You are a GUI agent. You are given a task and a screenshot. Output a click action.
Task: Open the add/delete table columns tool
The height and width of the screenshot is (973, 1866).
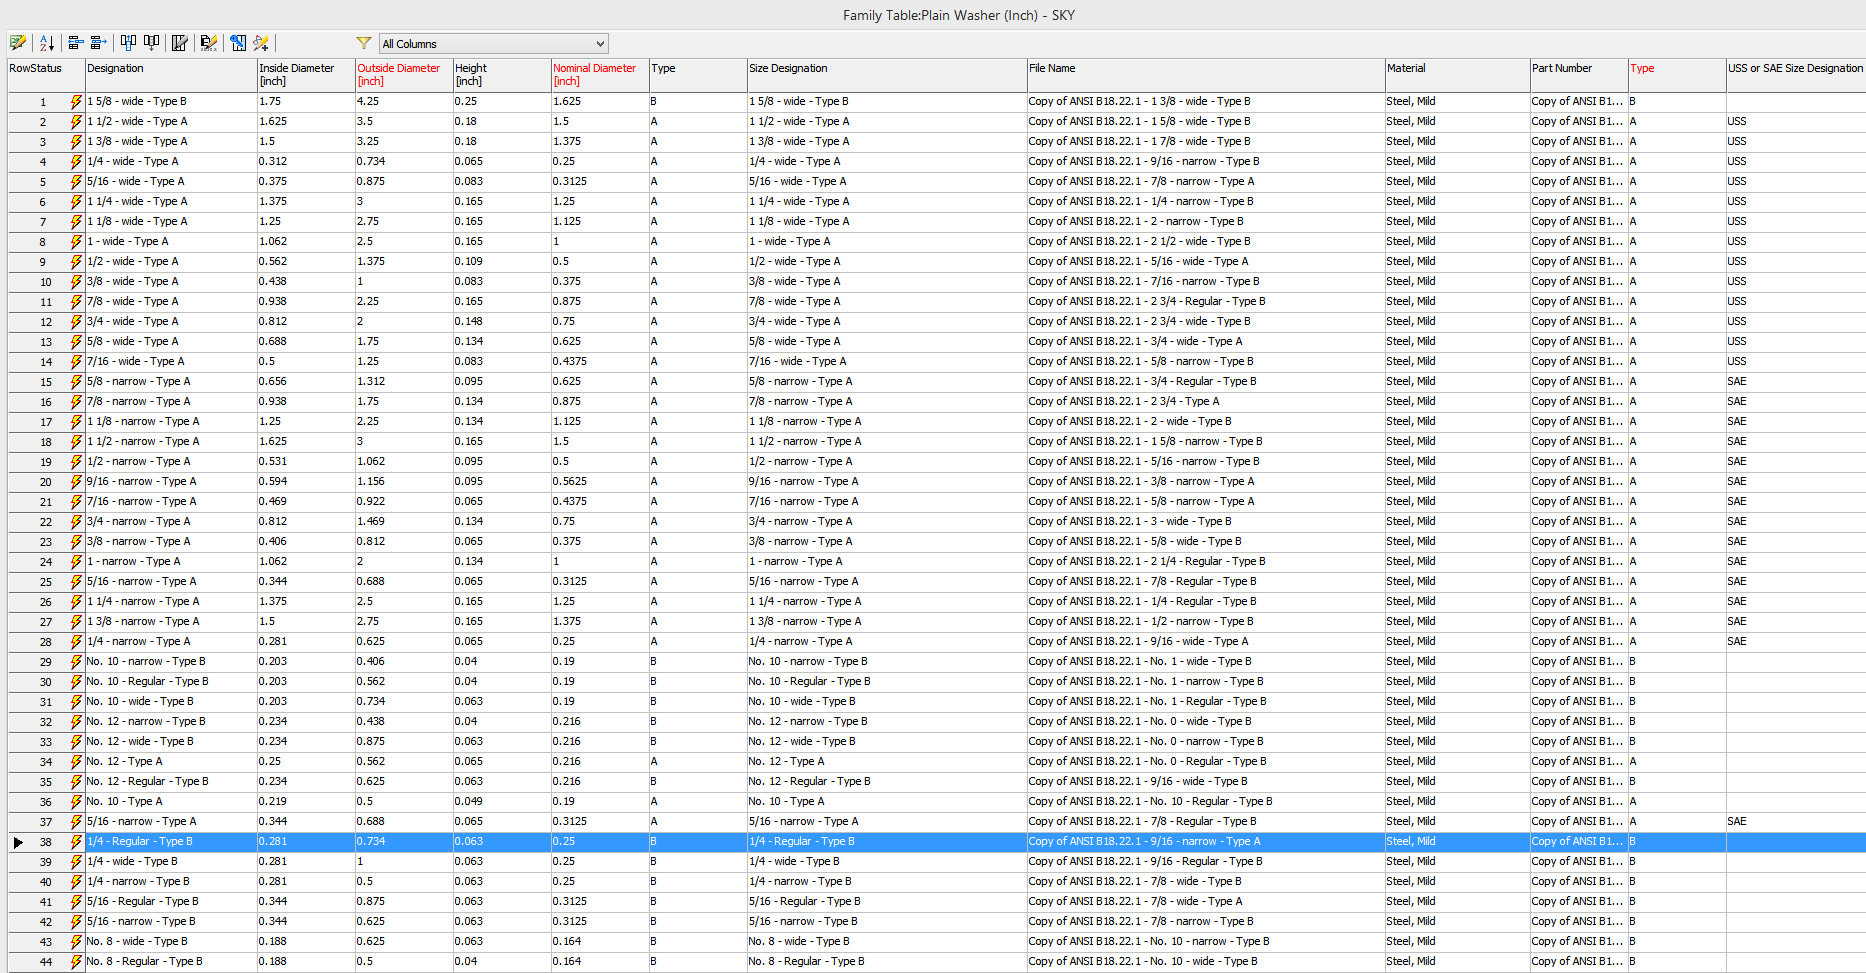click(179, 42)
